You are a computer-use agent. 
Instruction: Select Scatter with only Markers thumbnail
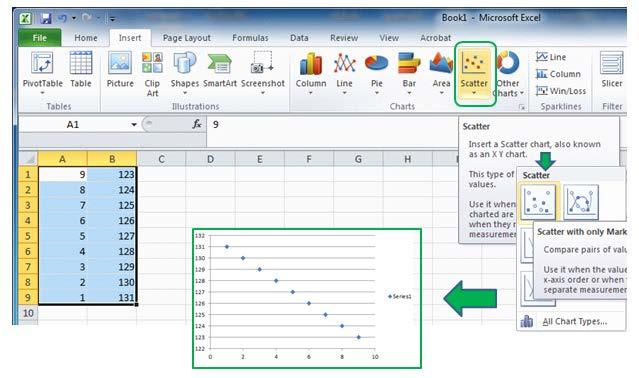tap(538, 202)
